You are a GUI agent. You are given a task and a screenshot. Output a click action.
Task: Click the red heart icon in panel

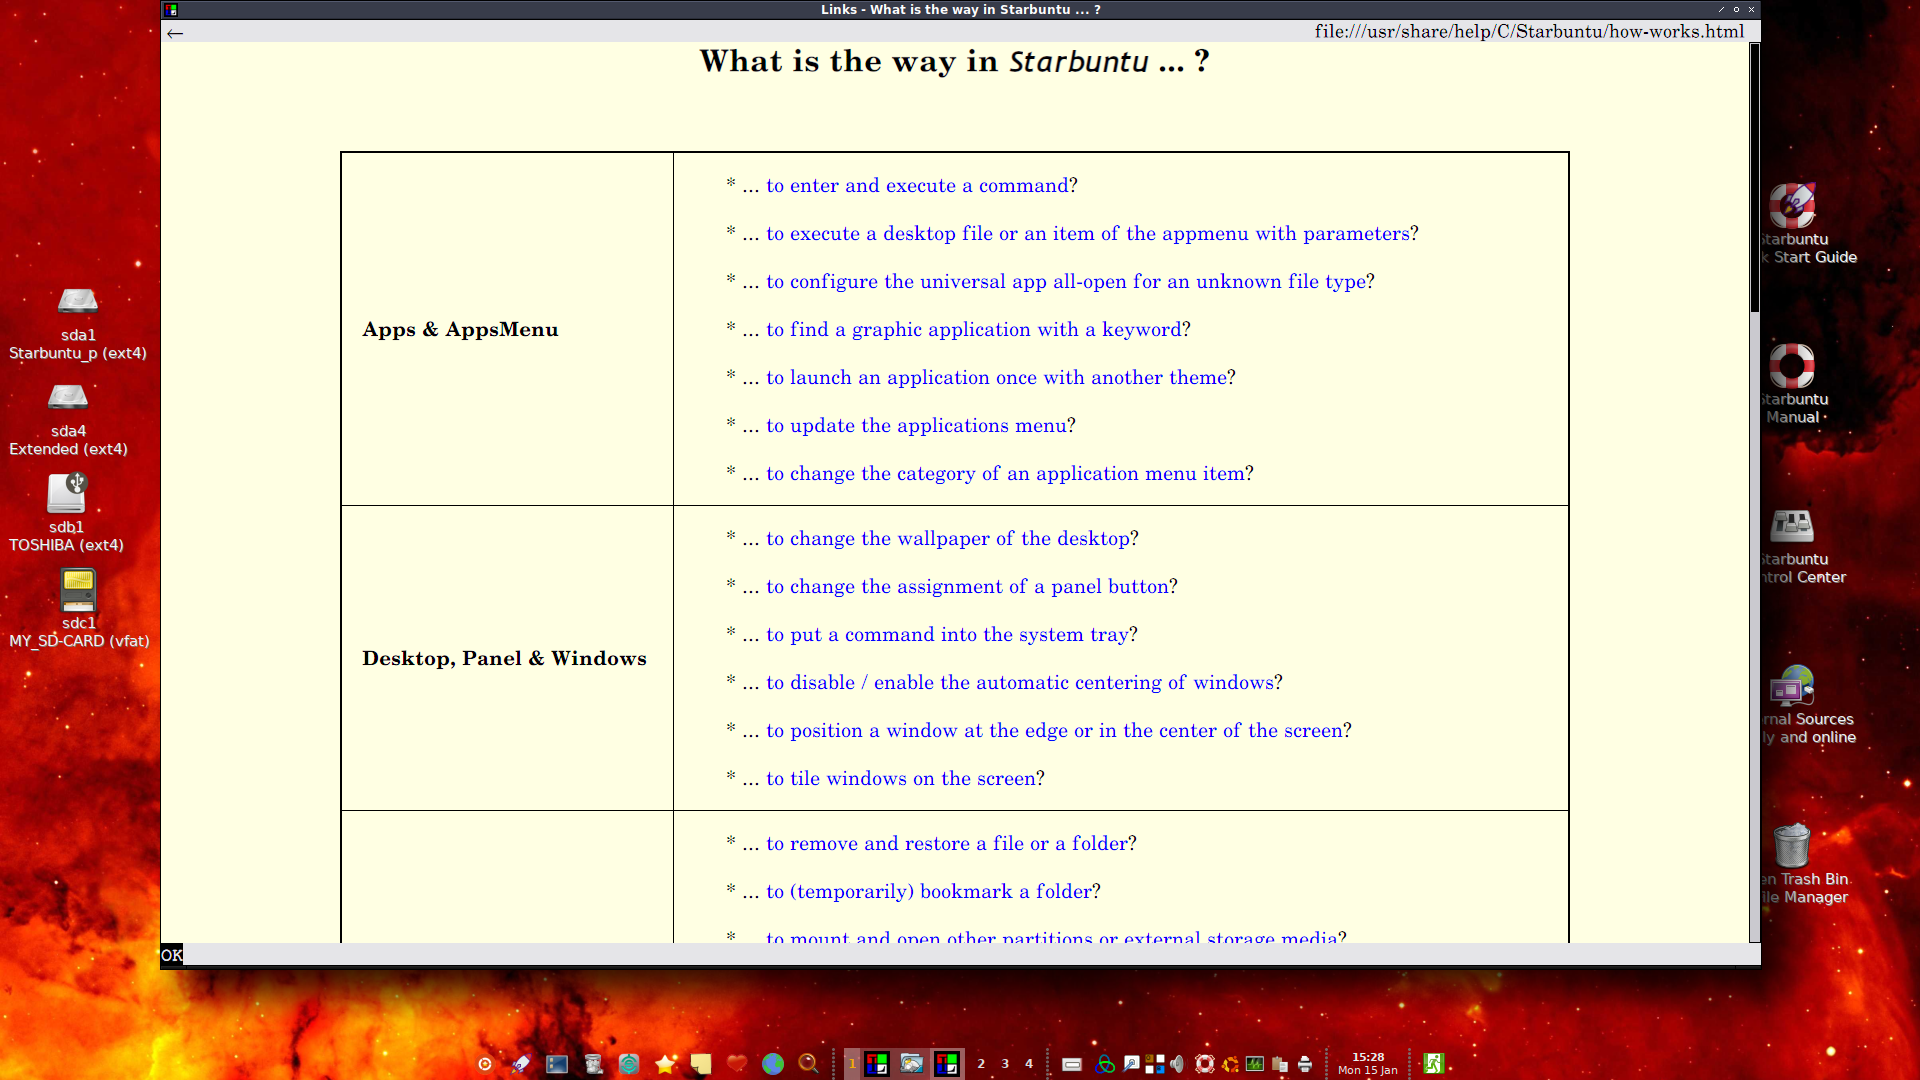(737, 1064)
